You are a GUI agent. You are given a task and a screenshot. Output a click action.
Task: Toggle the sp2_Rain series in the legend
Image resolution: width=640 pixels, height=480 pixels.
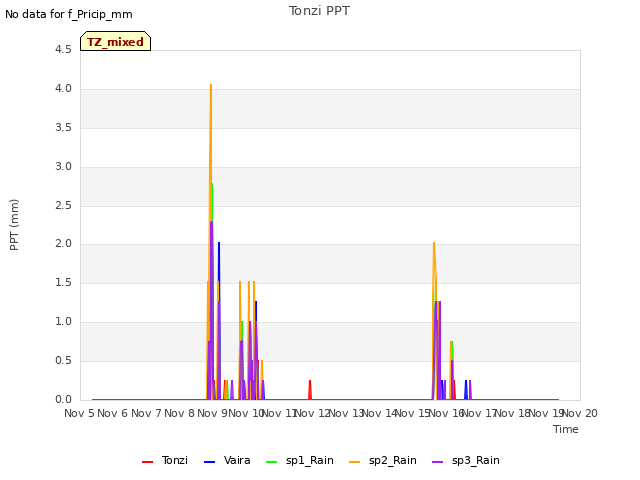(383, 460)
